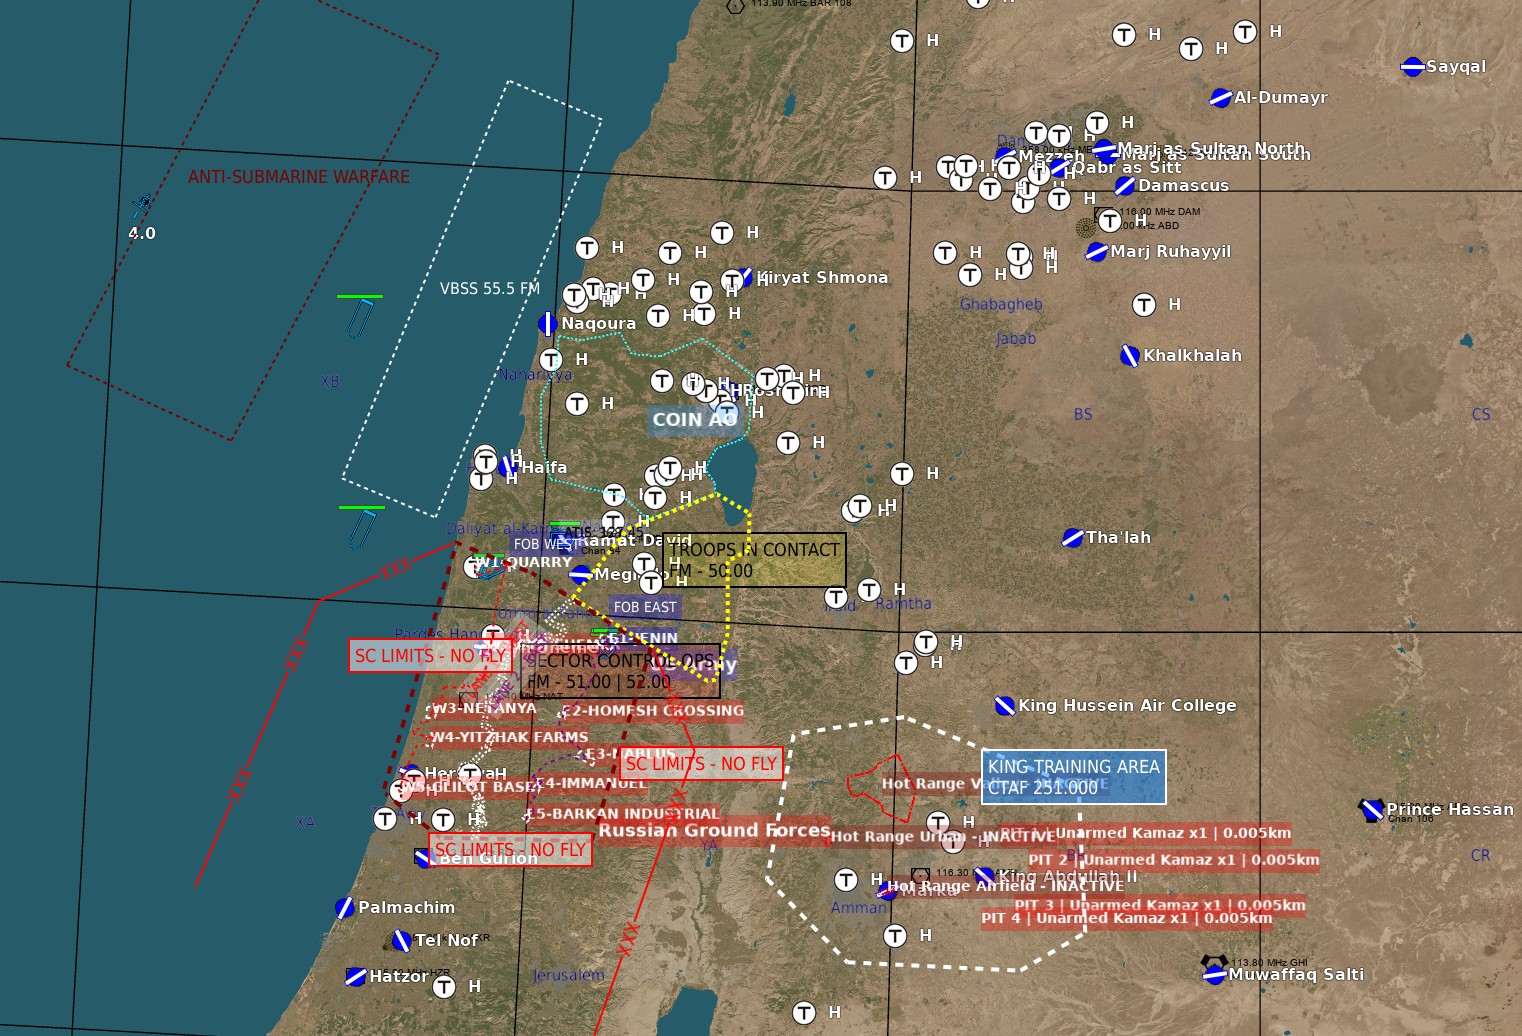Click the PIT 4 Unarmed Kamaz label
The image size is (1522, 1036).
1126,918
